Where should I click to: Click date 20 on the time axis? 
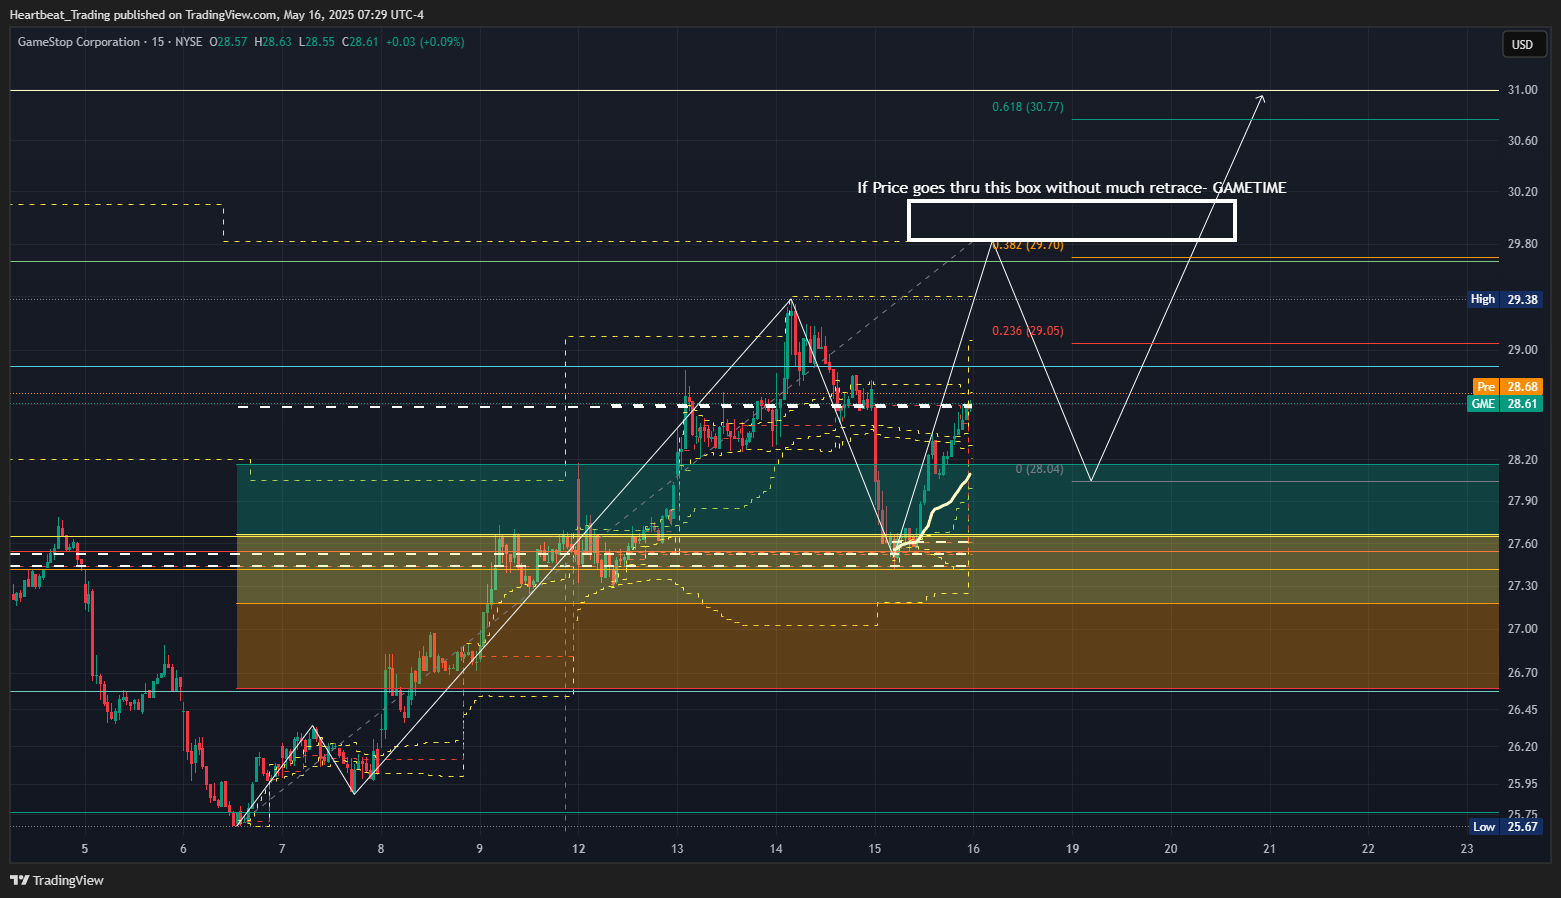point(1171,849)
